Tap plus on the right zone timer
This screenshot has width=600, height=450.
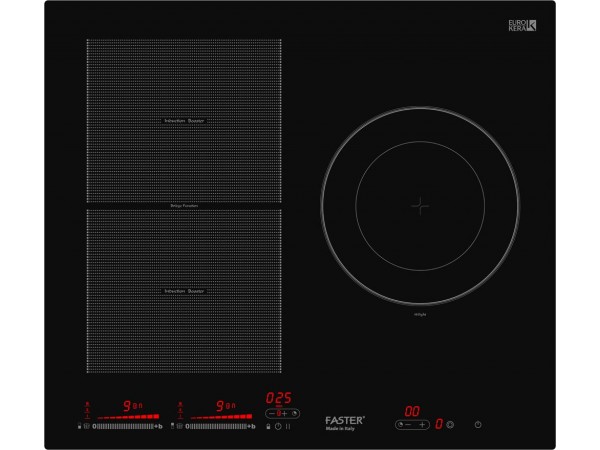click(422, 425)
